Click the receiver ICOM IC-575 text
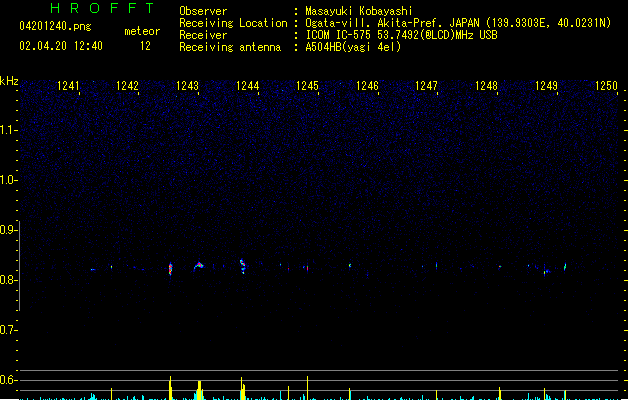Screen dimensions: 629x400 (x=402, y=35)
